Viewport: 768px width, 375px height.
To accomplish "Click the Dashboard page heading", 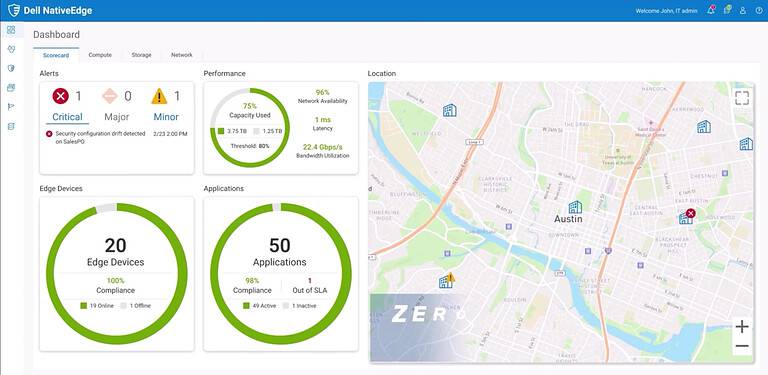I will pos(56,35).
